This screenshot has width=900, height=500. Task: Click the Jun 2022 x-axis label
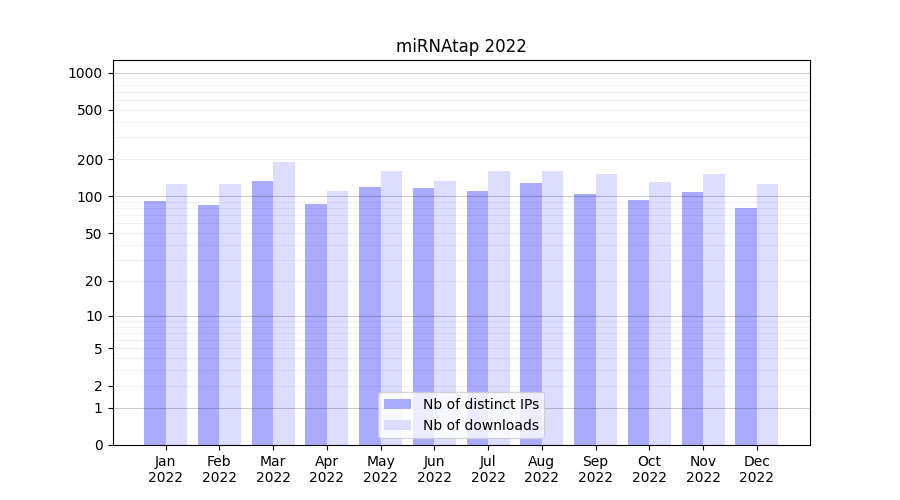(434, 469)
